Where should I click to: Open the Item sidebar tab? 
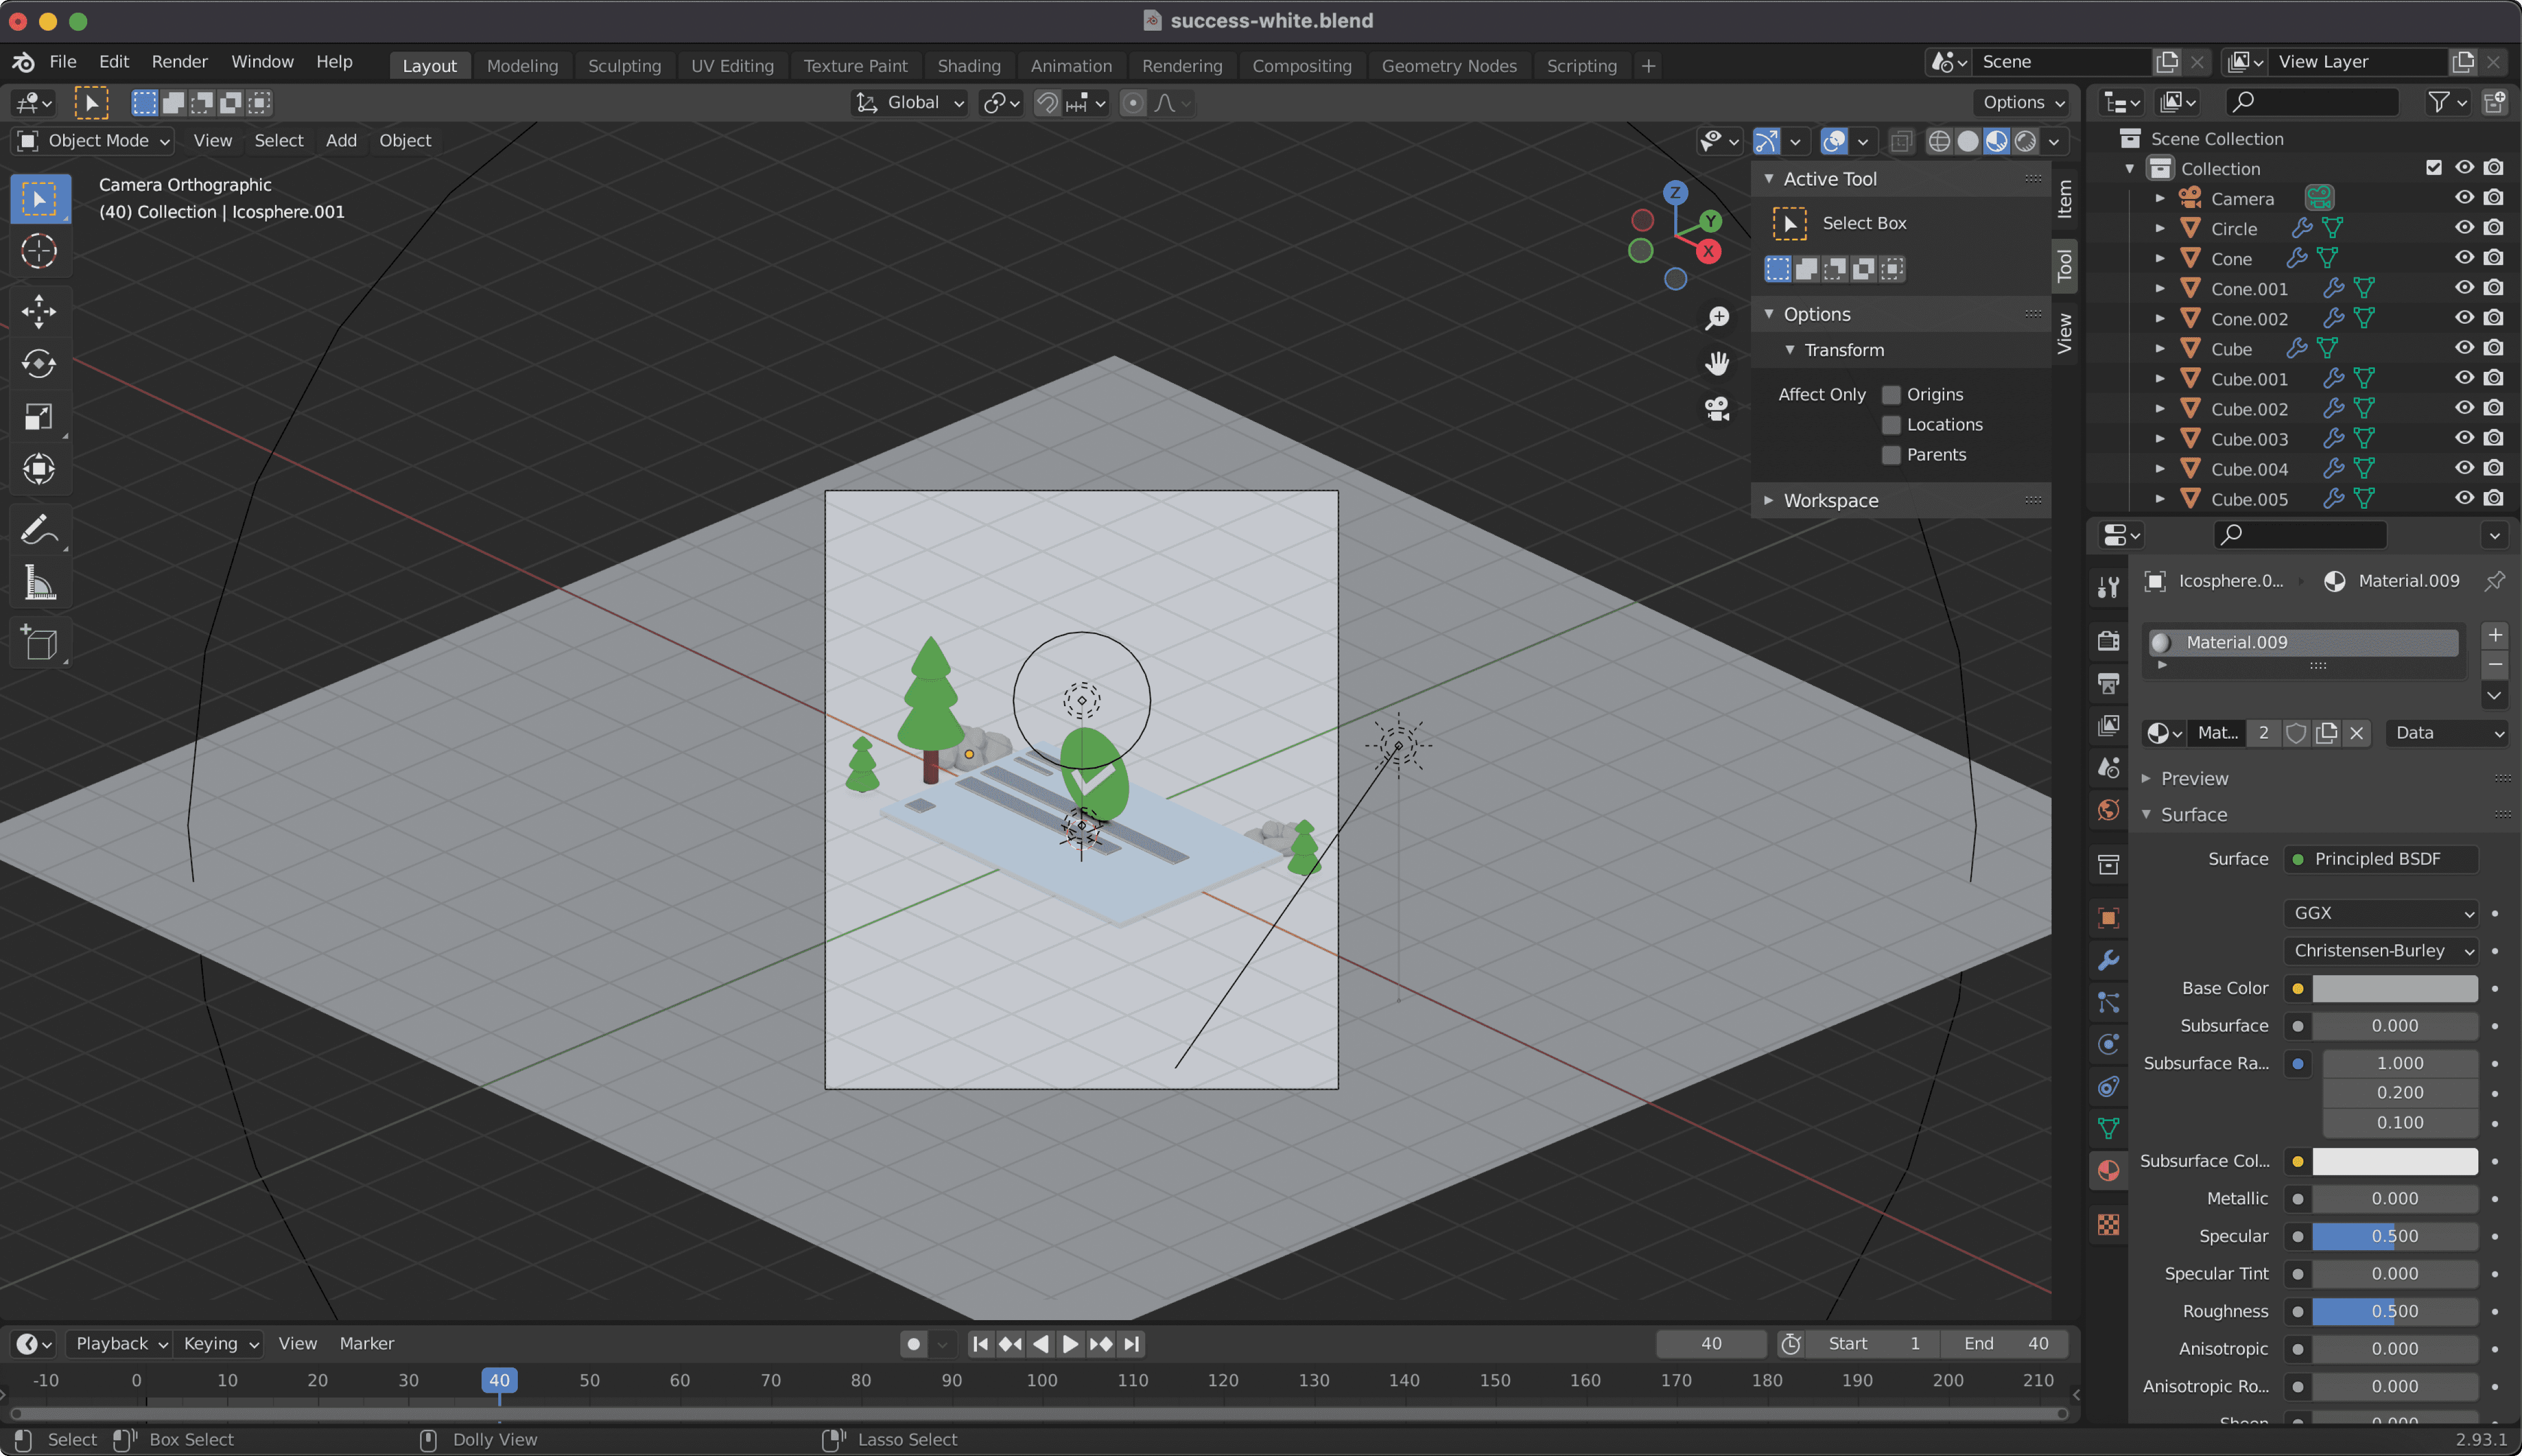point(2064,198)
